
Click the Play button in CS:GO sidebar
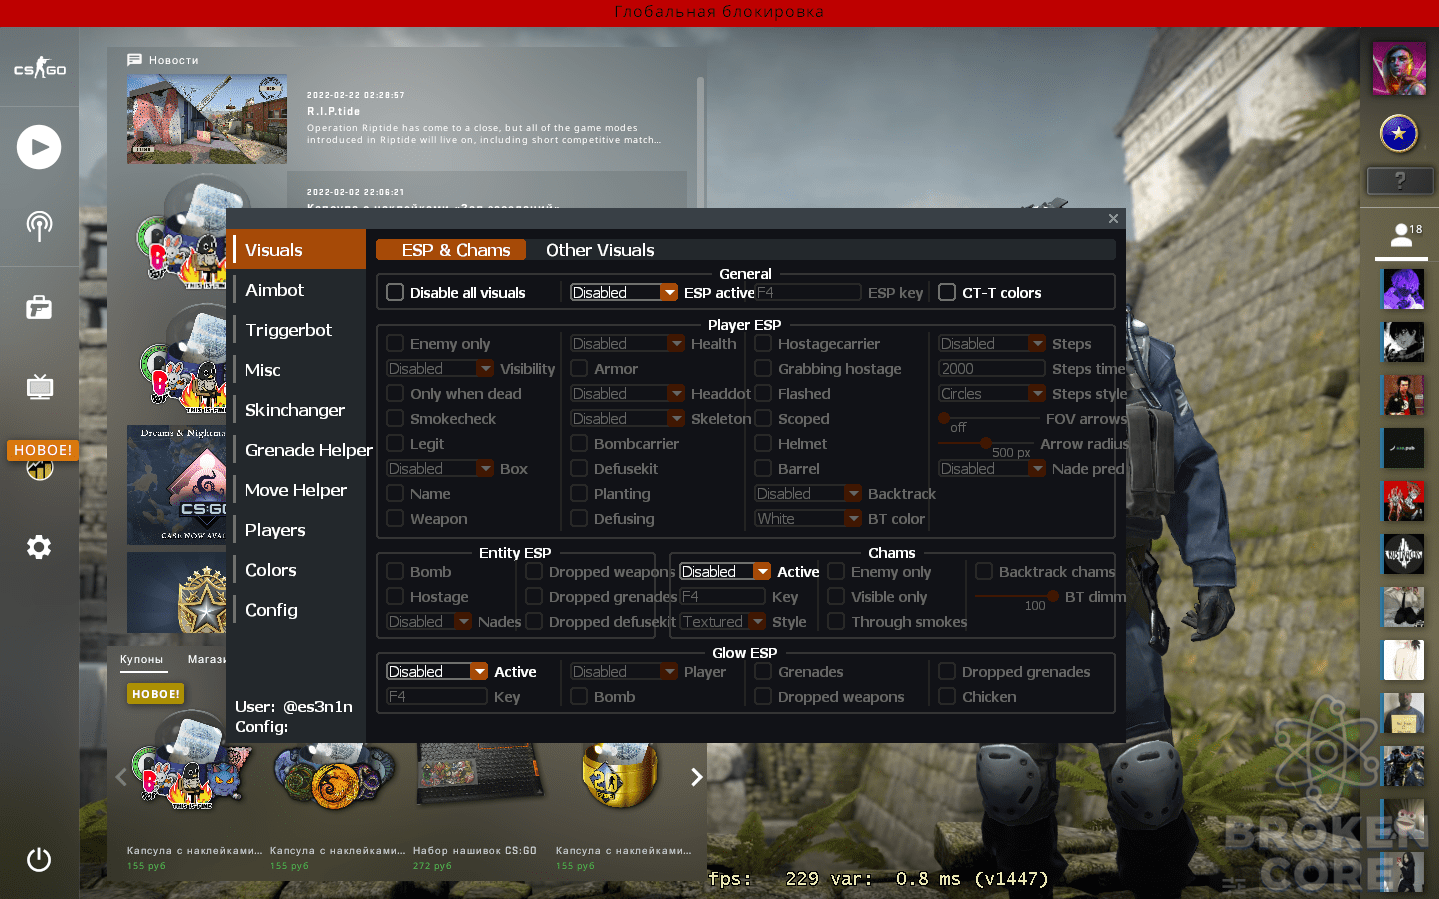pyautogui.click(x=39, y=147)
